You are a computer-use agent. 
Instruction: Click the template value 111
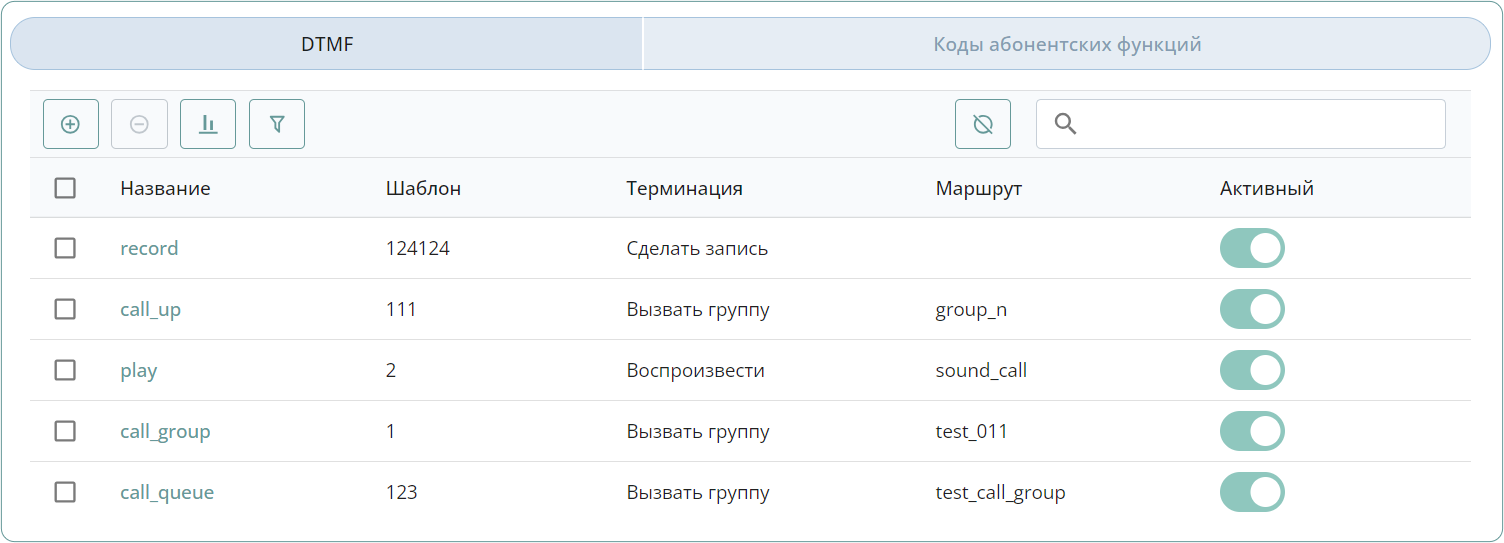tap(401, 309)
